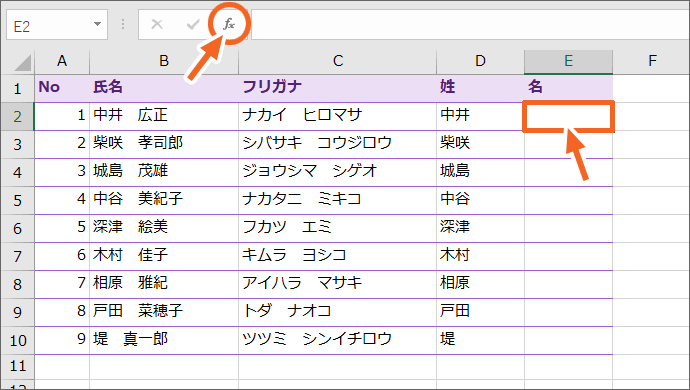Select the 姓 cell '堤'
This screenshot has width=690, height=390.
pos(480,340)
